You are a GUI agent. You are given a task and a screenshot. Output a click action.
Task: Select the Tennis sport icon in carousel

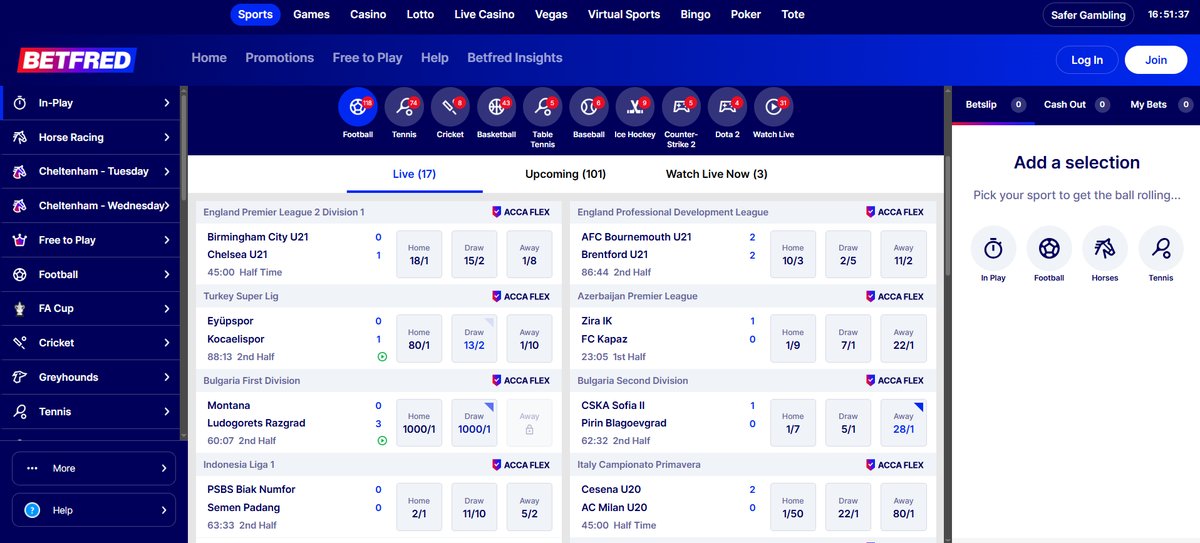(404, 107)
